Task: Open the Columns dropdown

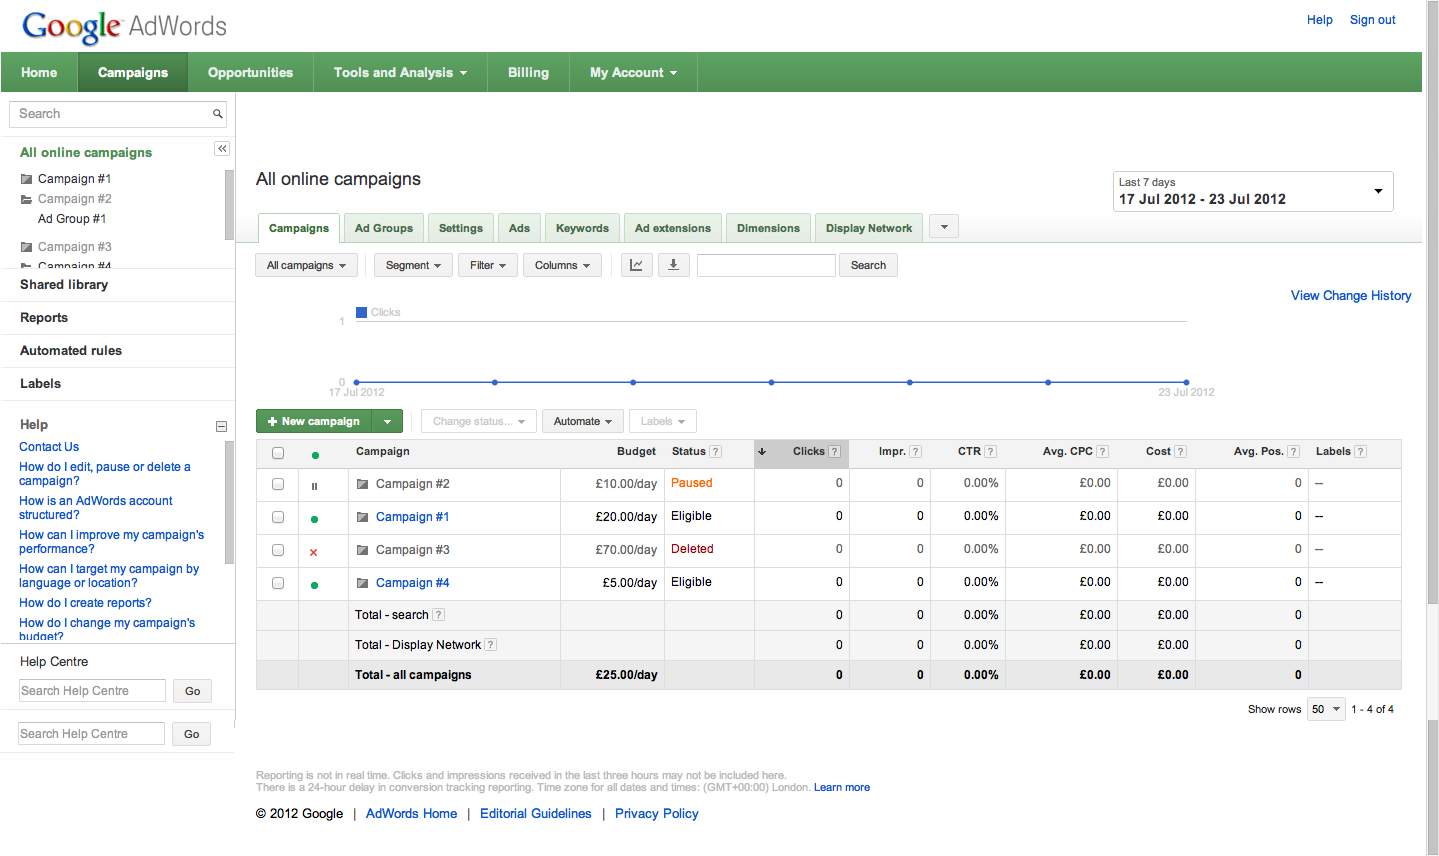Action: point(562,265)
